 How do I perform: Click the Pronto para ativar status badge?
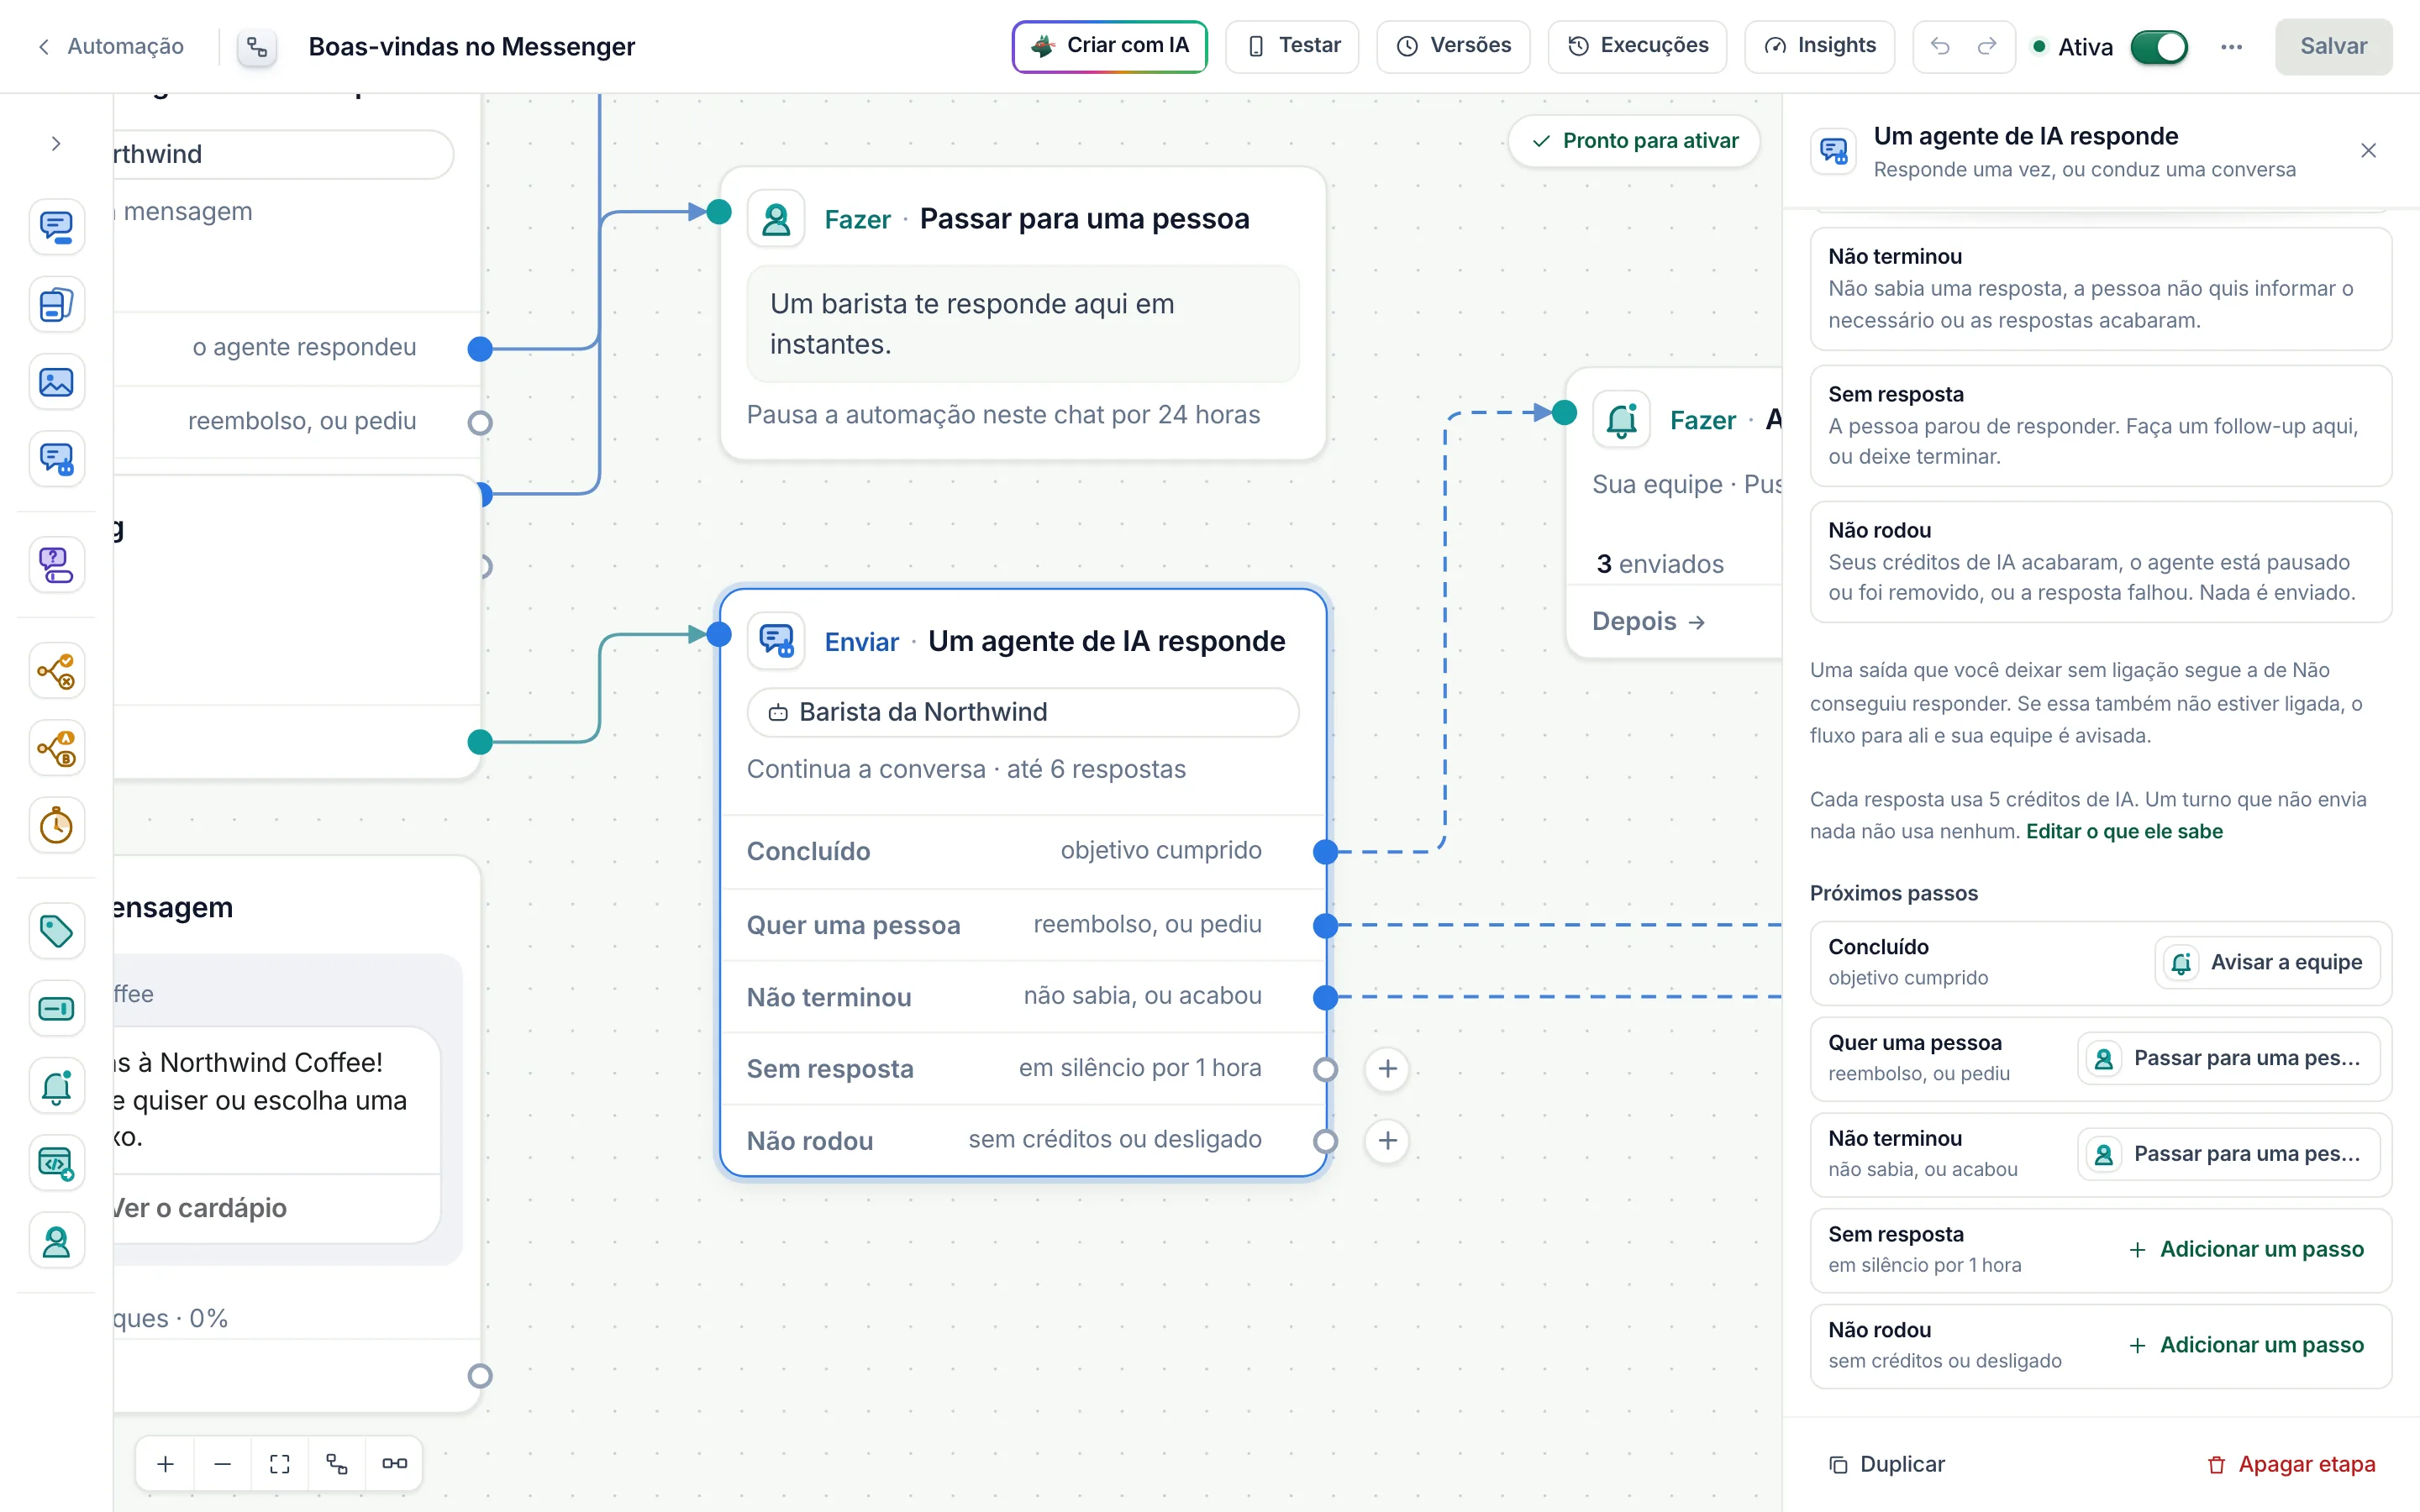(x=1634, y=141)
